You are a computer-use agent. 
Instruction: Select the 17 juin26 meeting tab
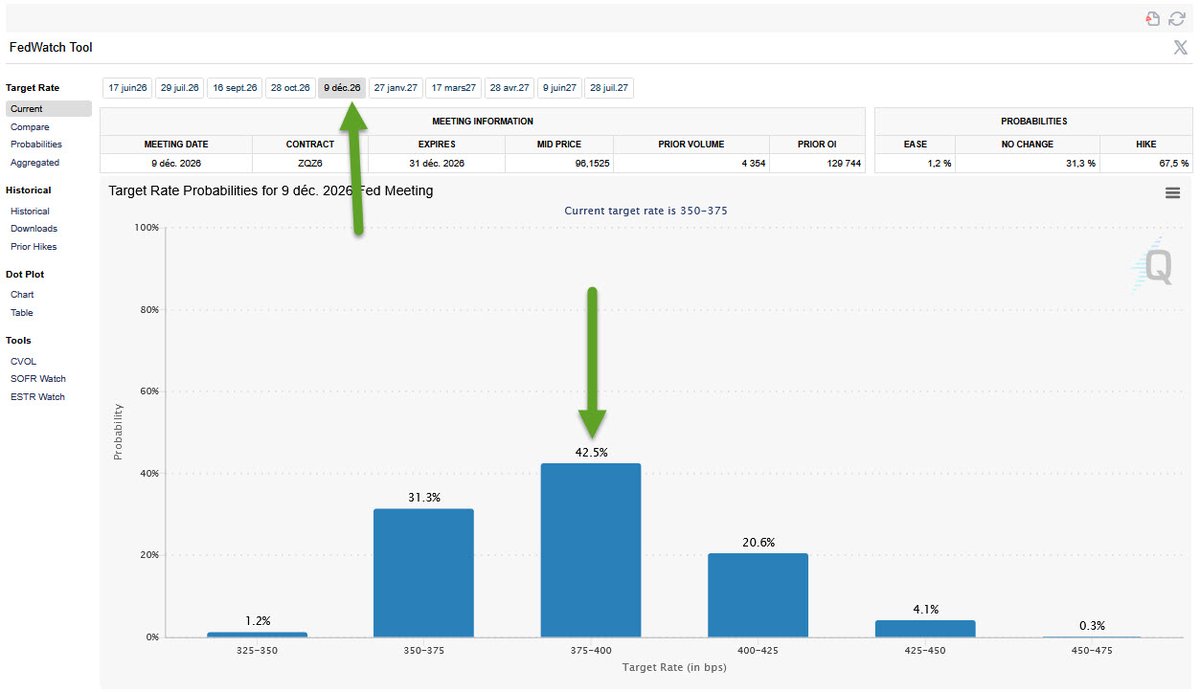click(128, 88)
